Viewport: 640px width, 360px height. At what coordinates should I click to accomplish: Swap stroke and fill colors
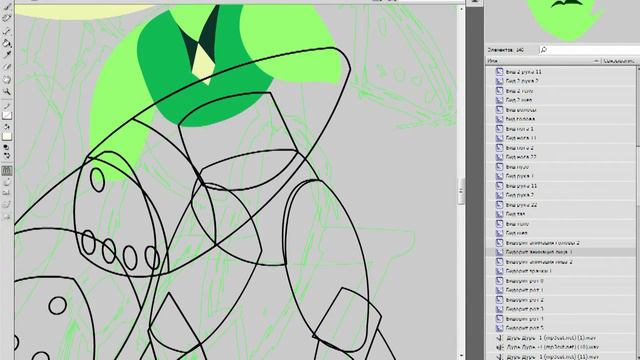coord(7,156)
